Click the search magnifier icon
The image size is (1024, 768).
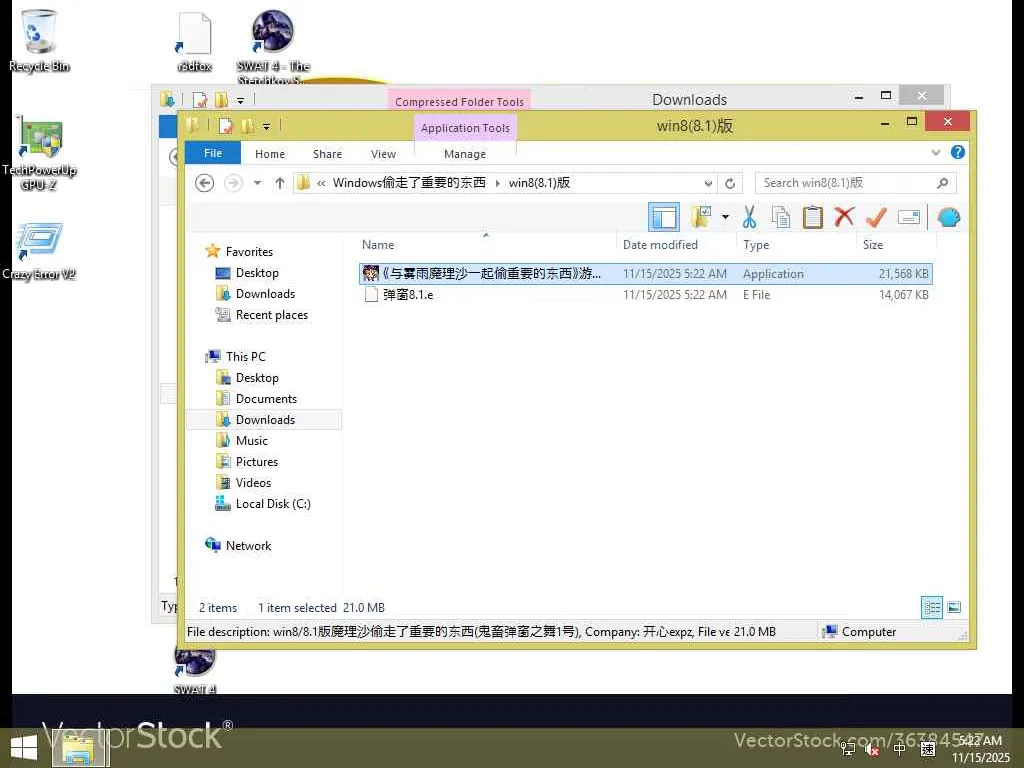942,183
